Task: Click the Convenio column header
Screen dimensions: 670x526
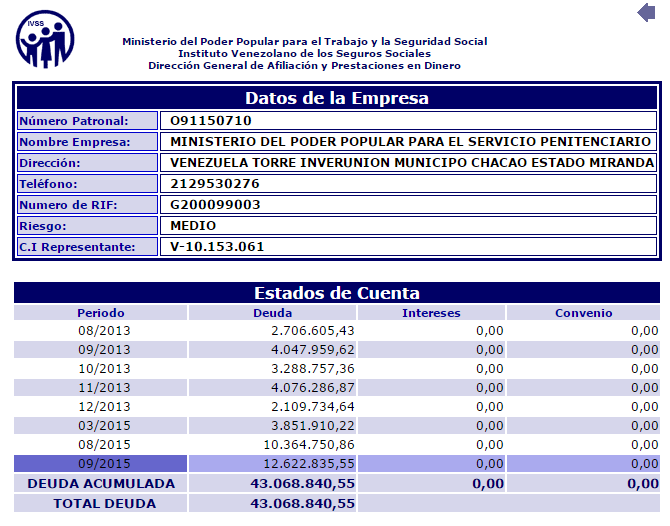Action: click(x=583, y=313)
